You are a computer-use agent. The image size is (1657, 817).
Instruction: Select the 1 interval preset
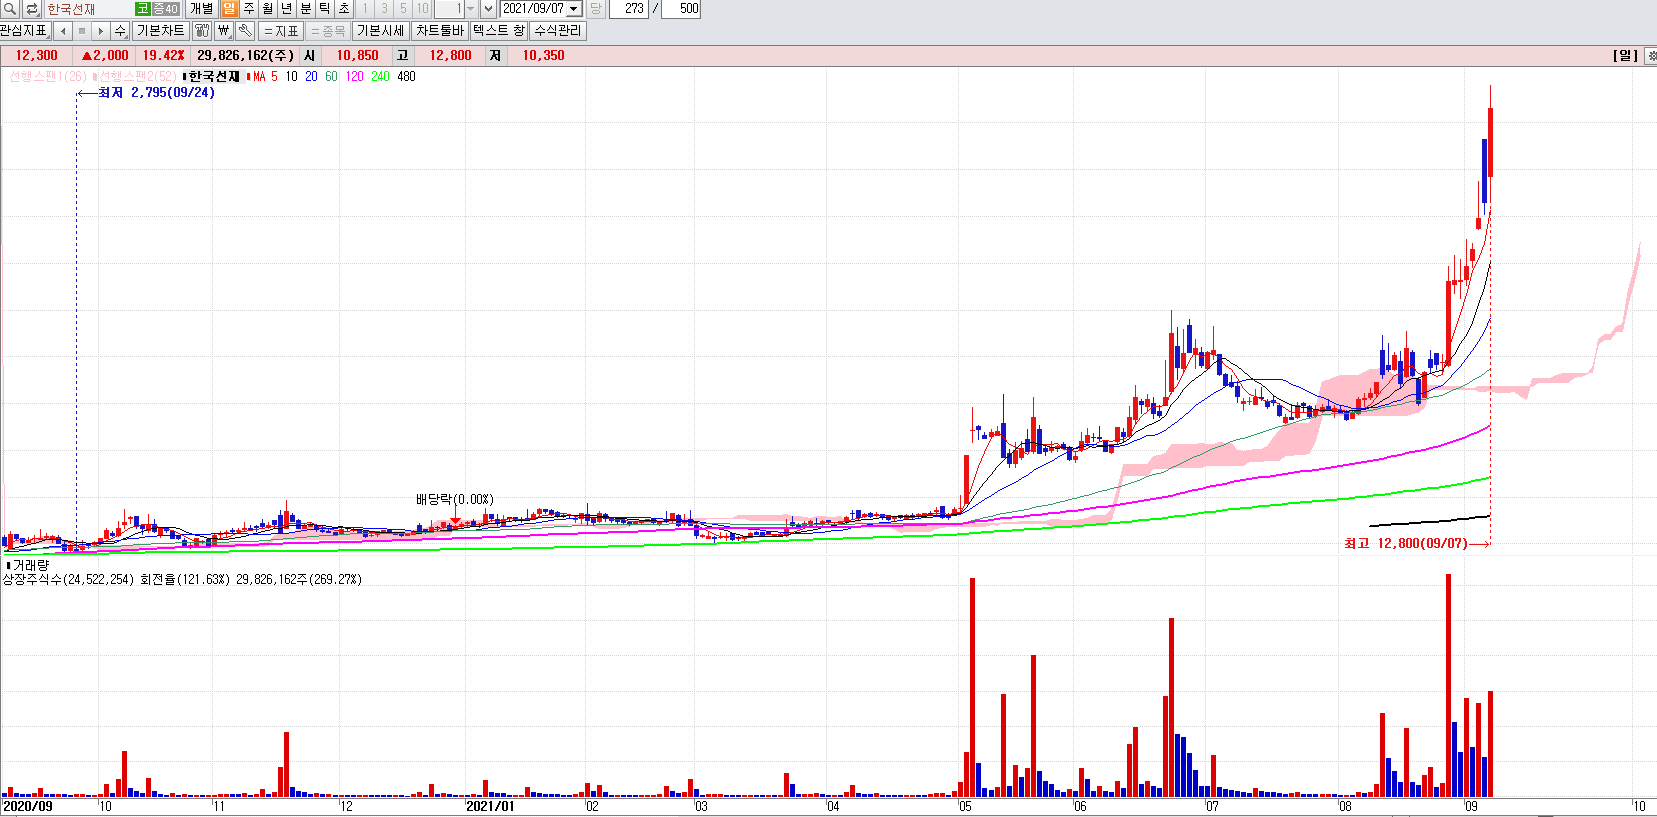365,9
